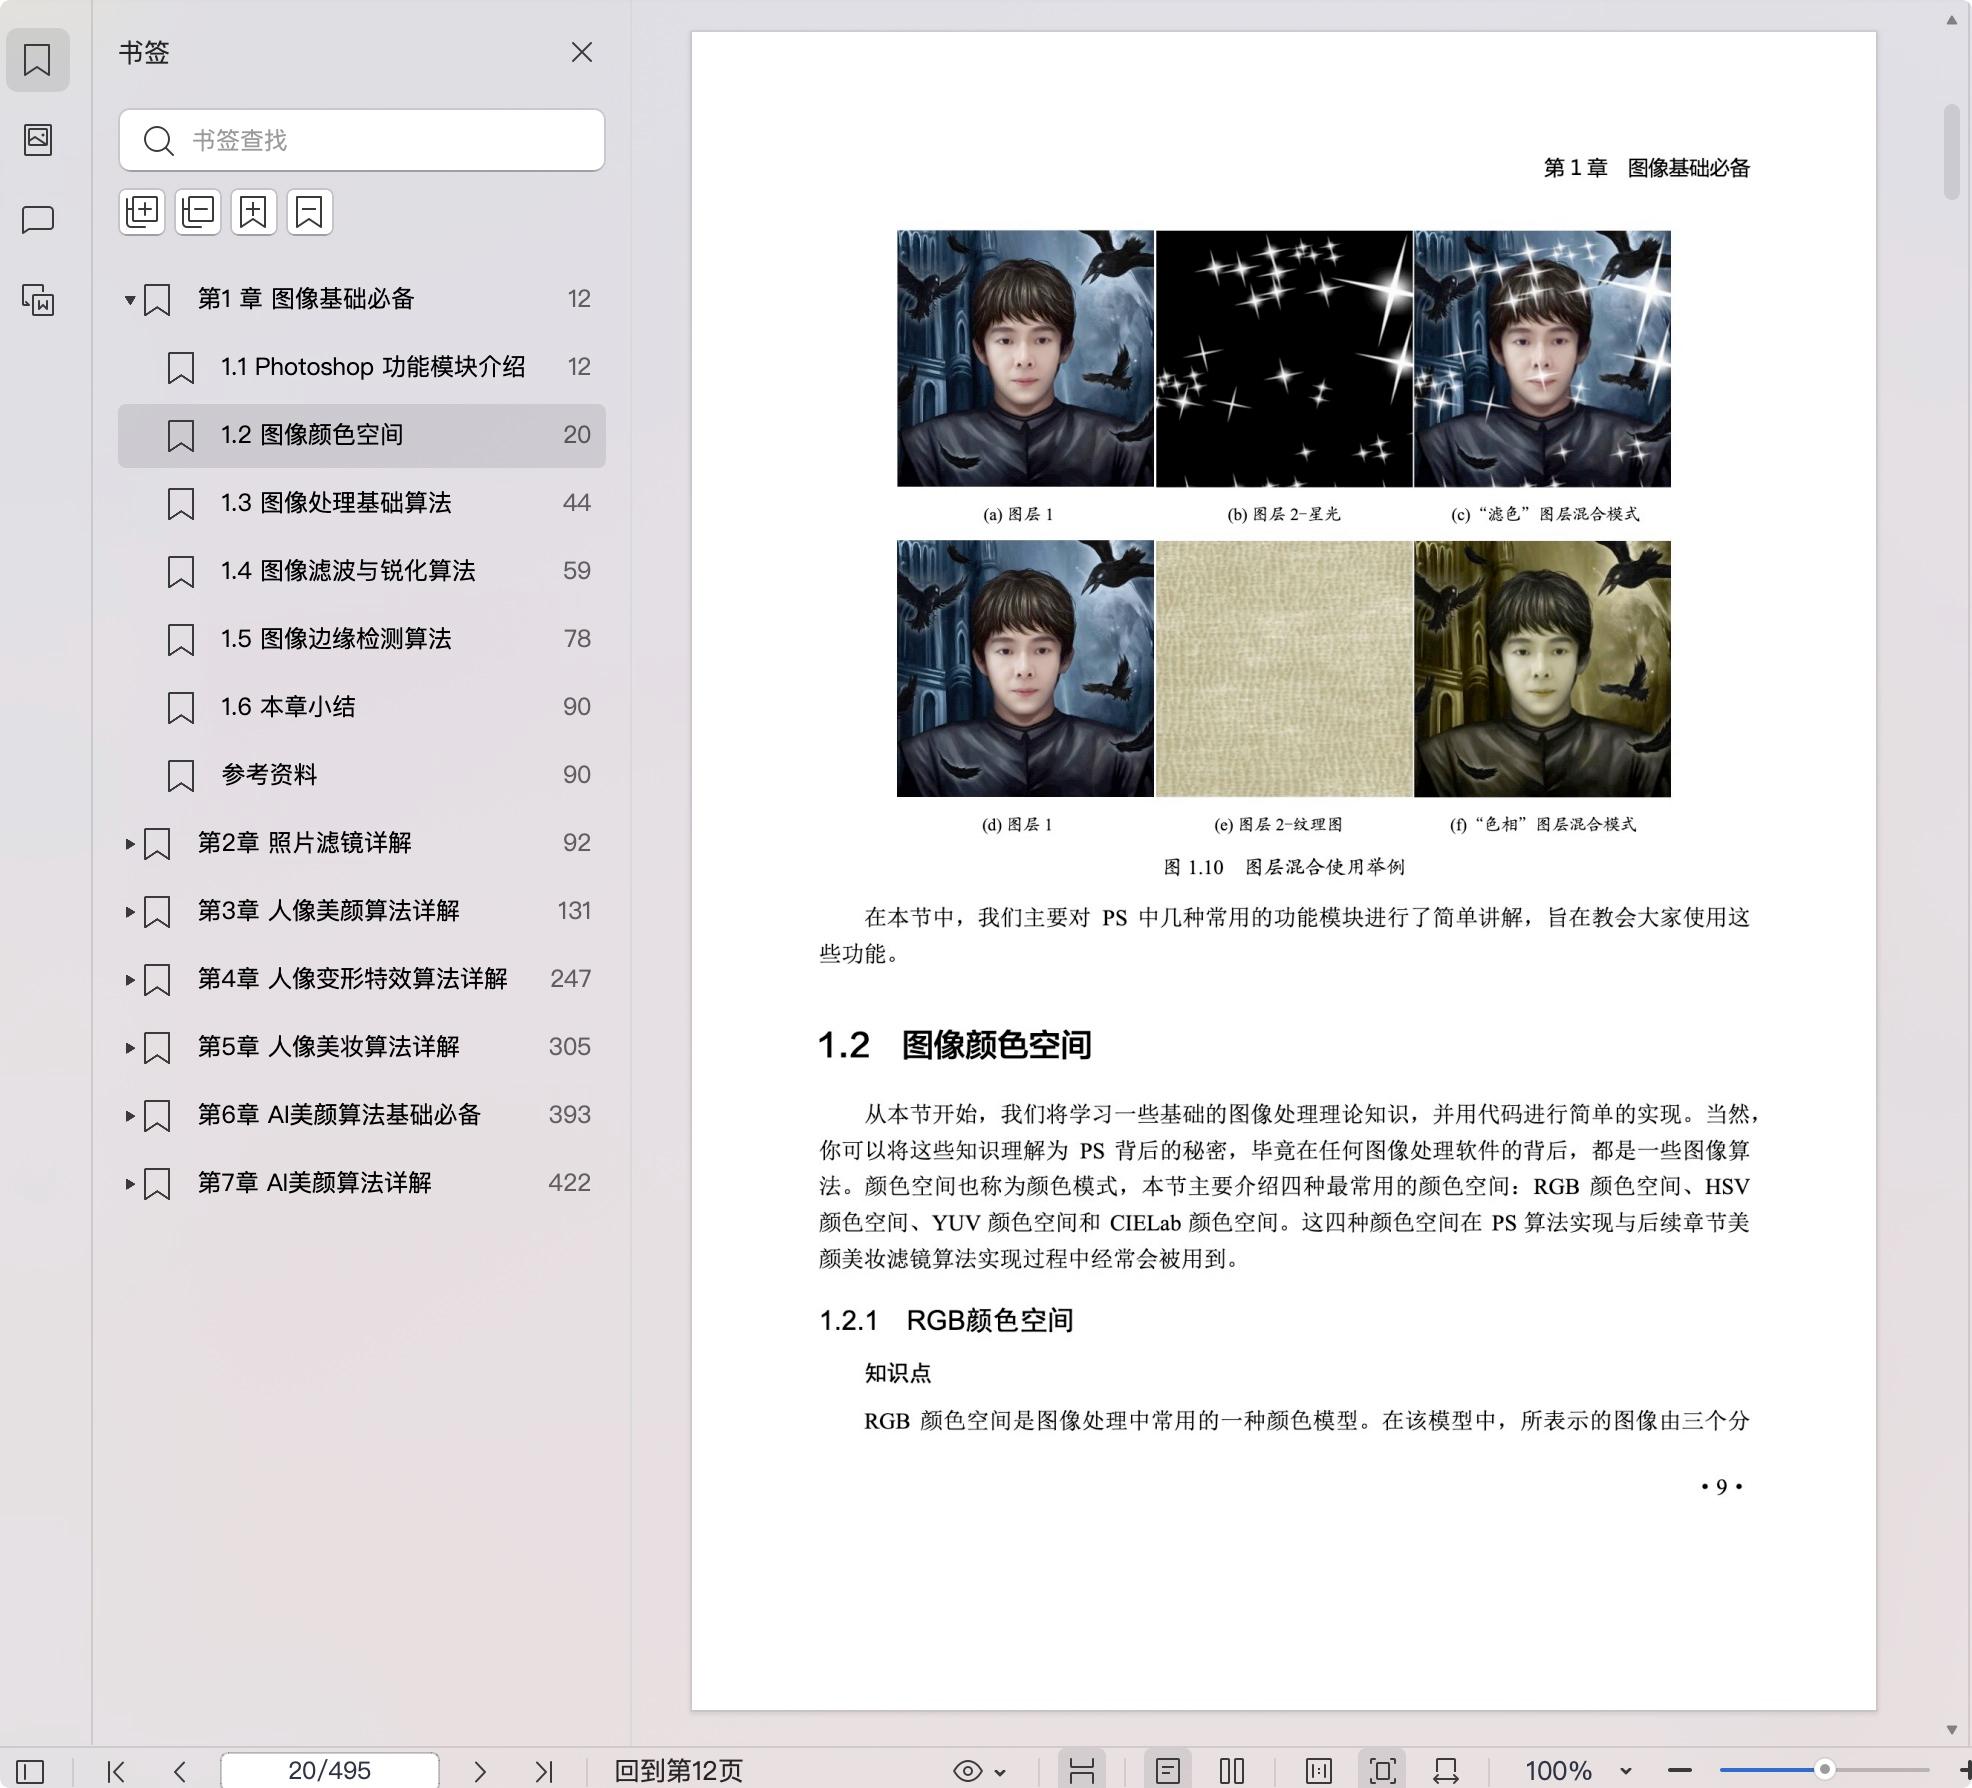
Task: Open the bookmarks sidebar panel icon
Action: point(38,60)
